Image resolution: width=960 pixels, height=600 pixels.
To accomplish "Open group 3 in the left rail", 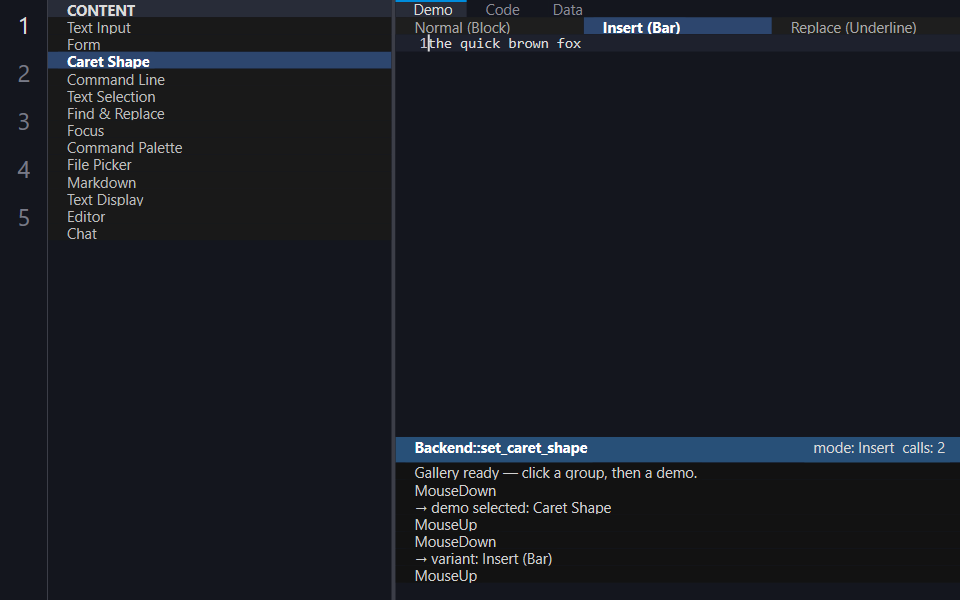I will (x=23, y=122).
